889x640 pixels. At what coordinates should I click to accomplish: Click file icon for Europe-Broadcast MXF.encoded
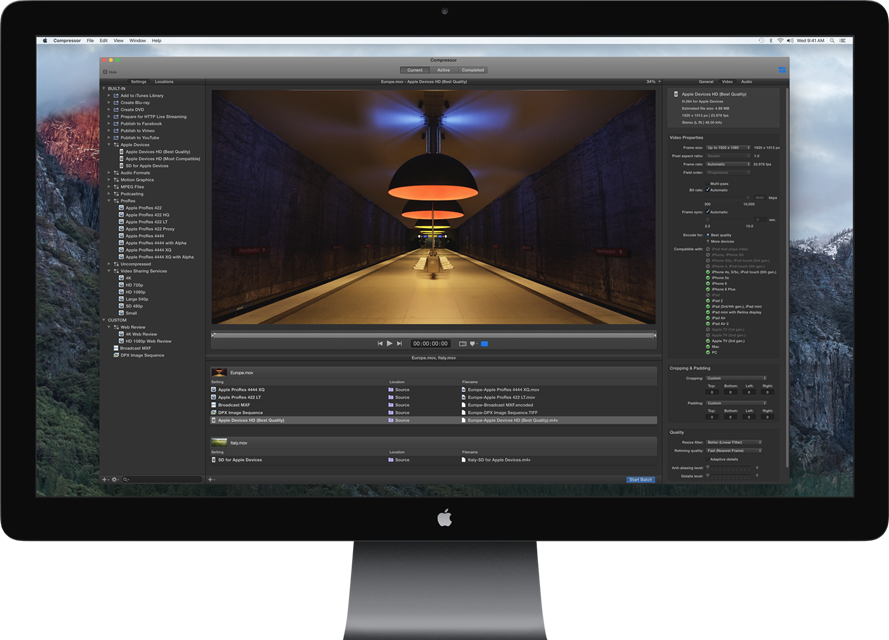(x=464, y=405)
